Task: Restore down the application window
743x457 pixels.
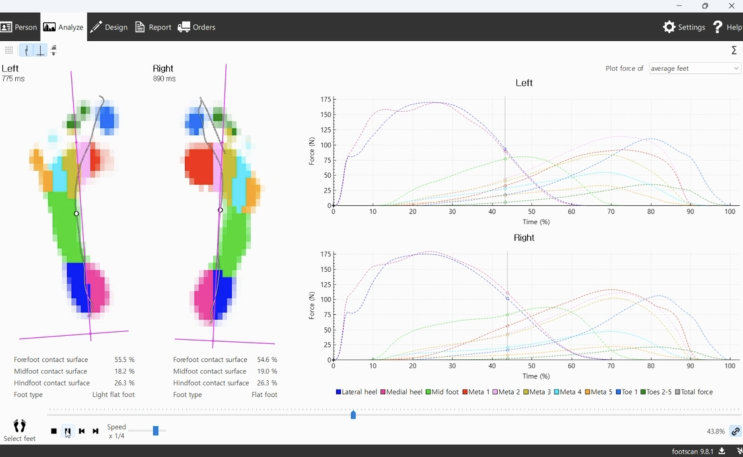Action: tap(705, 6)
